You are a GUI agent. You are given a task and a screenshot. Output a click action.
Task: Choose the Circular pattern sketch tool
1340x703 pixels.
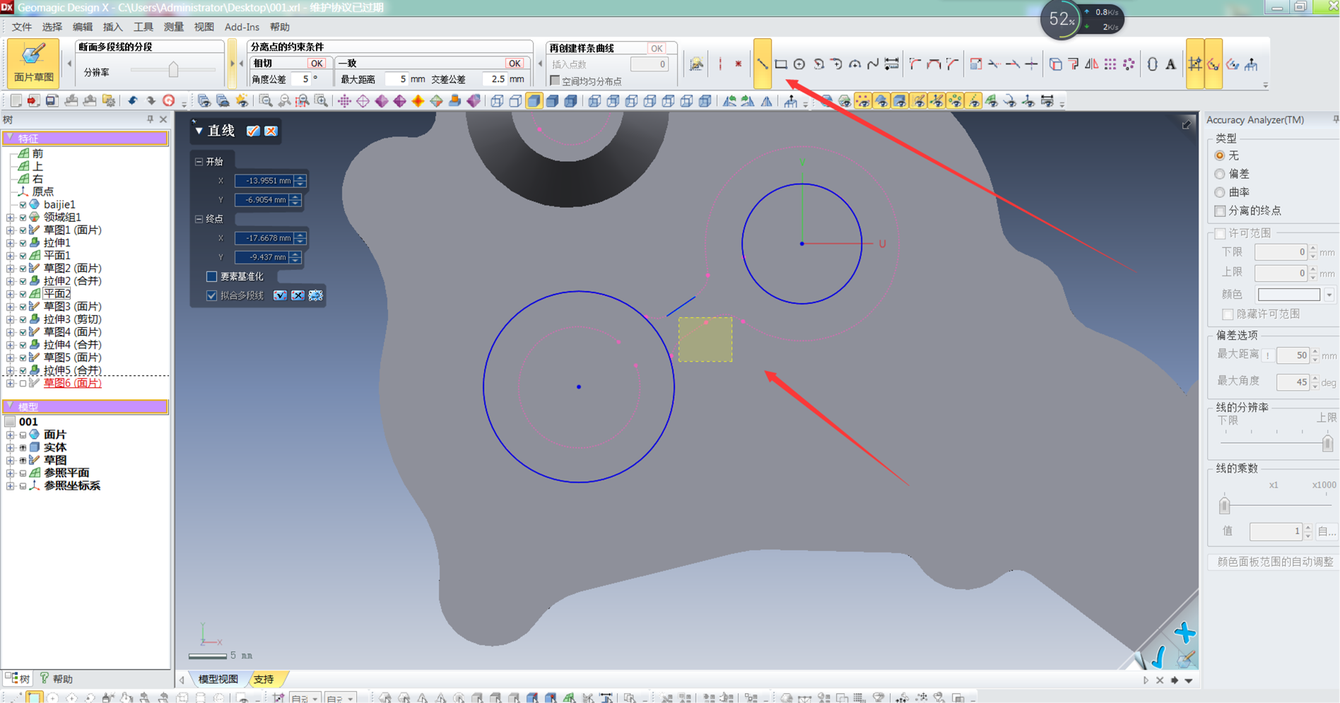(x=1129, y=64)
